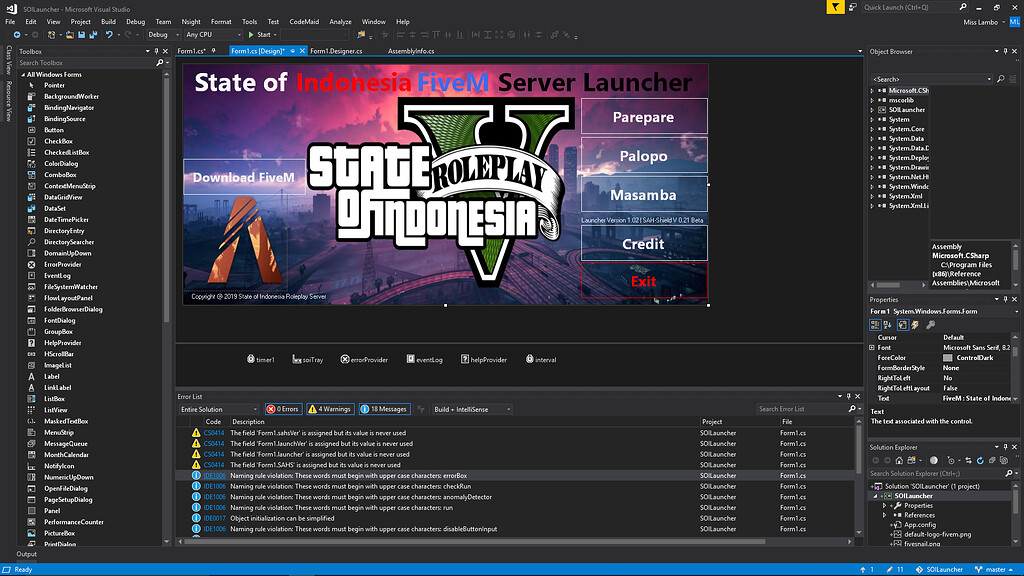Open the Debug configuration dropdown

pos(163,35)
